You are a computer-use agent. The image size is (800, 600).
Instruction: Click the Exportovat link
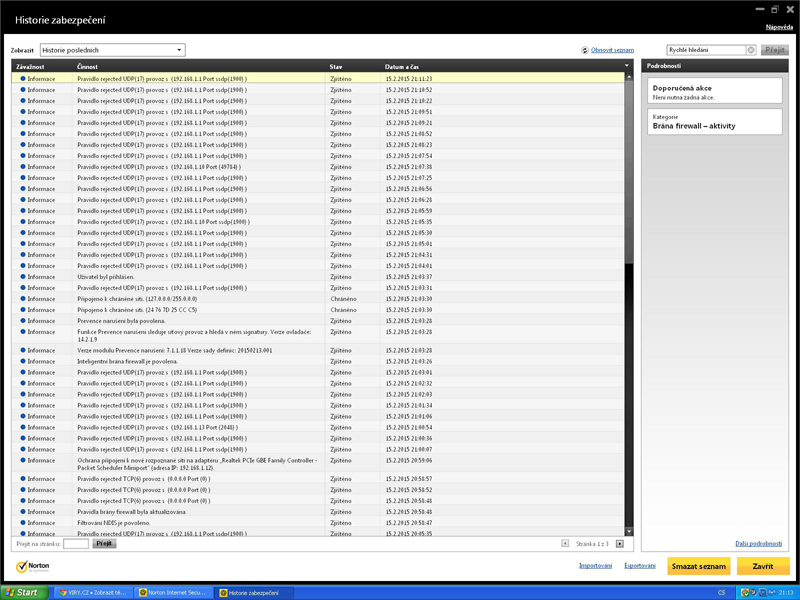[x=640, y=566]
